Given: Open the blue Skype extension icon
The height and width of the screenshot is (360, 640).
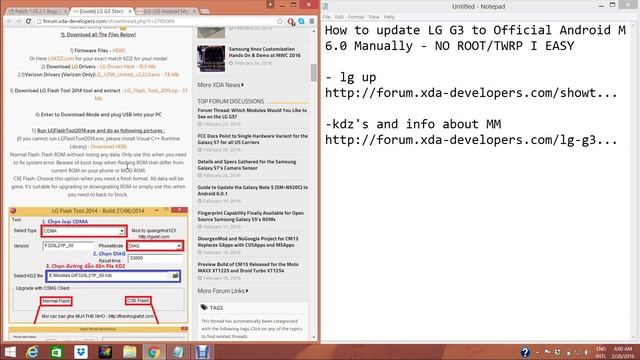Looking at the screenshot, I should pos(301,21).
